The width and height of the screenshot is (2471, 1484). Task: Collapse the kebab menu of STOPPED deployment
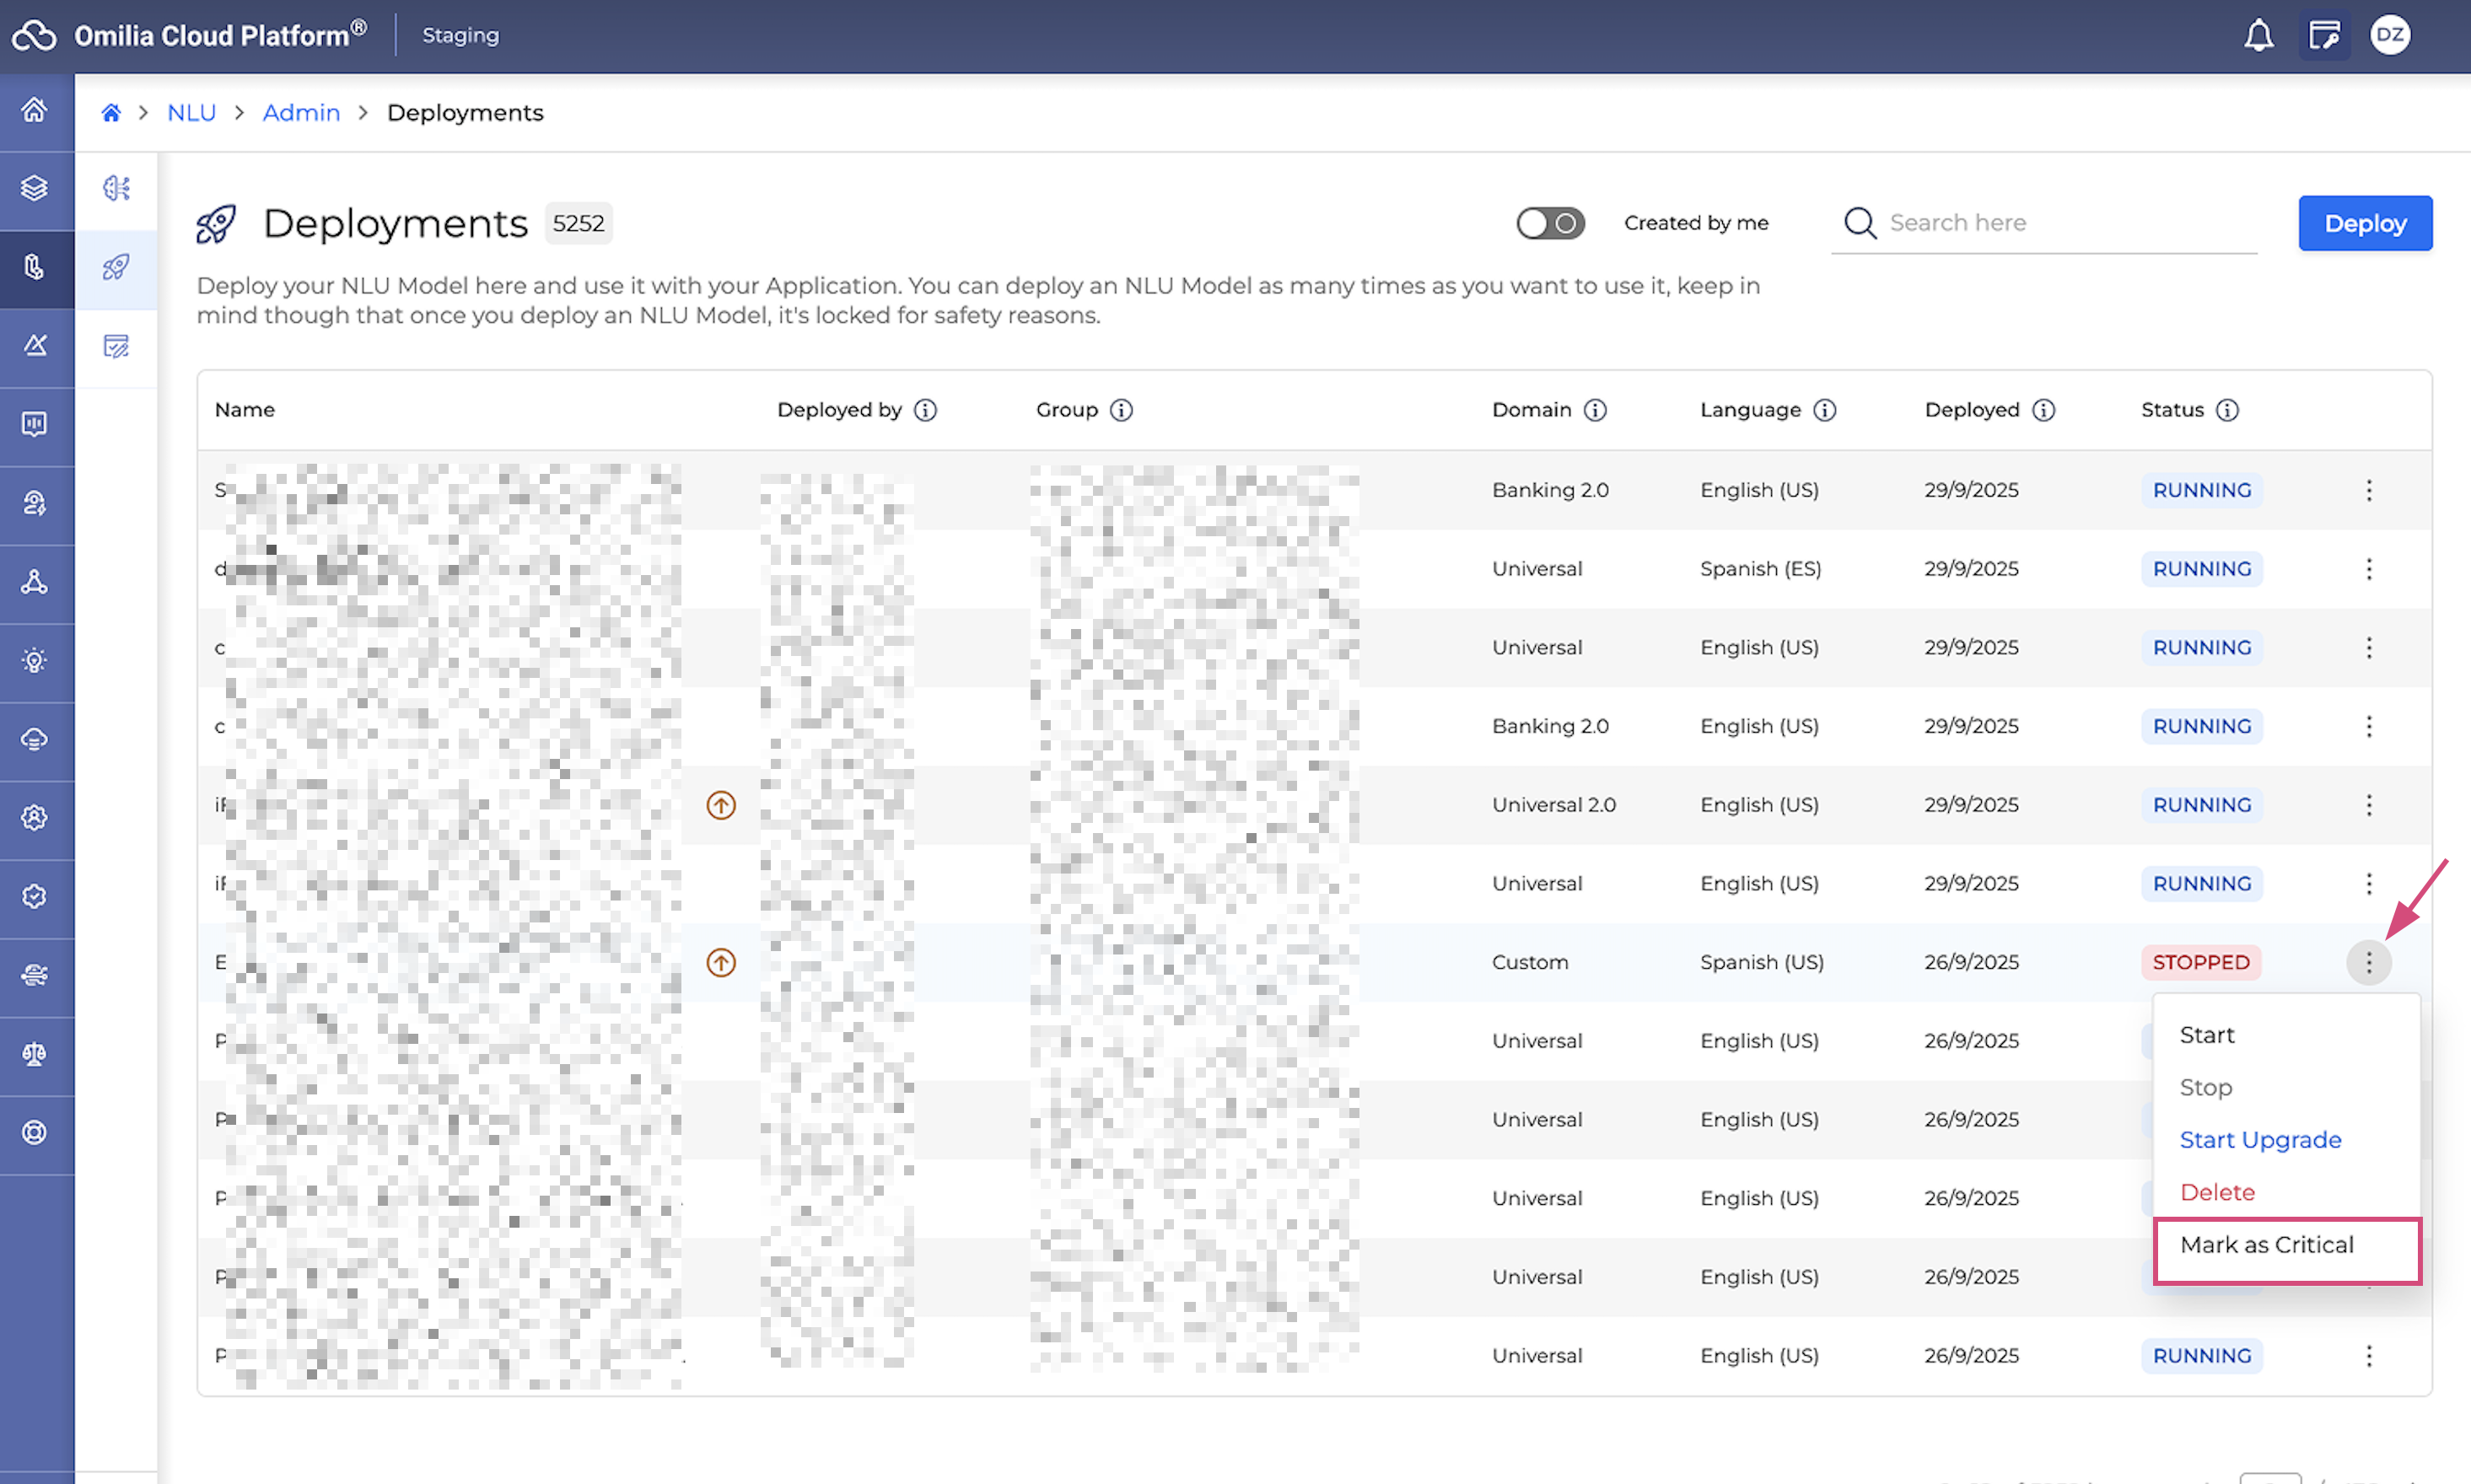[x=2368, y=962]
